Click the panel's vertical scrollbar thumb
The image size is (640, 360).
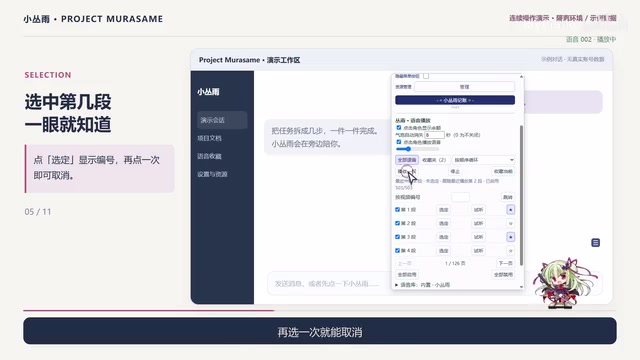pyautogui.click(x=521, y=196)
